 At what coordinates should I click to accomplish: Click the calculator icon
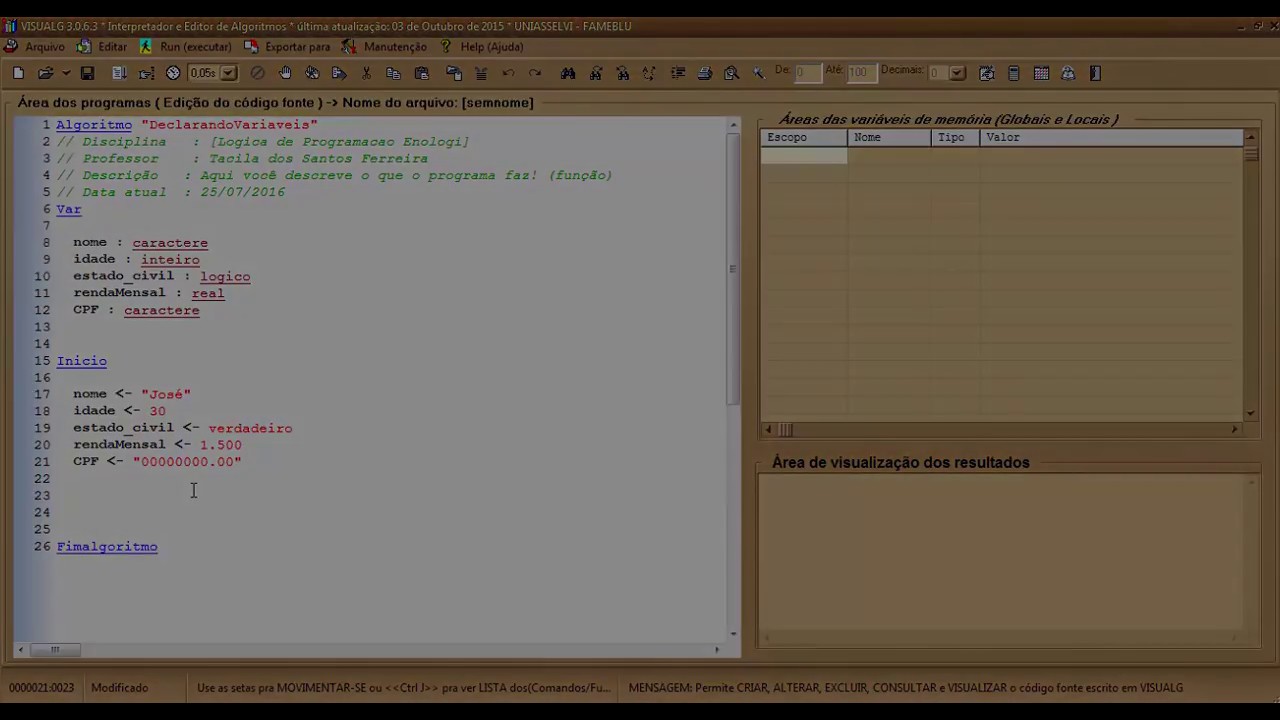(x=1014, y=73)
